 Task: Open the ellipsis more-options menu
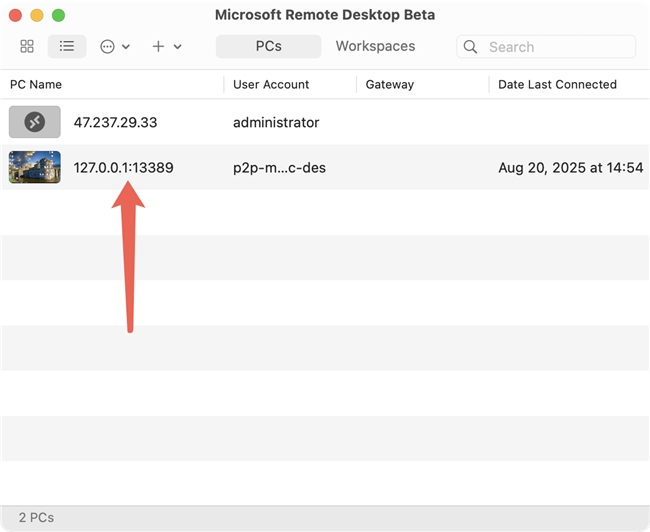point(115,47)
